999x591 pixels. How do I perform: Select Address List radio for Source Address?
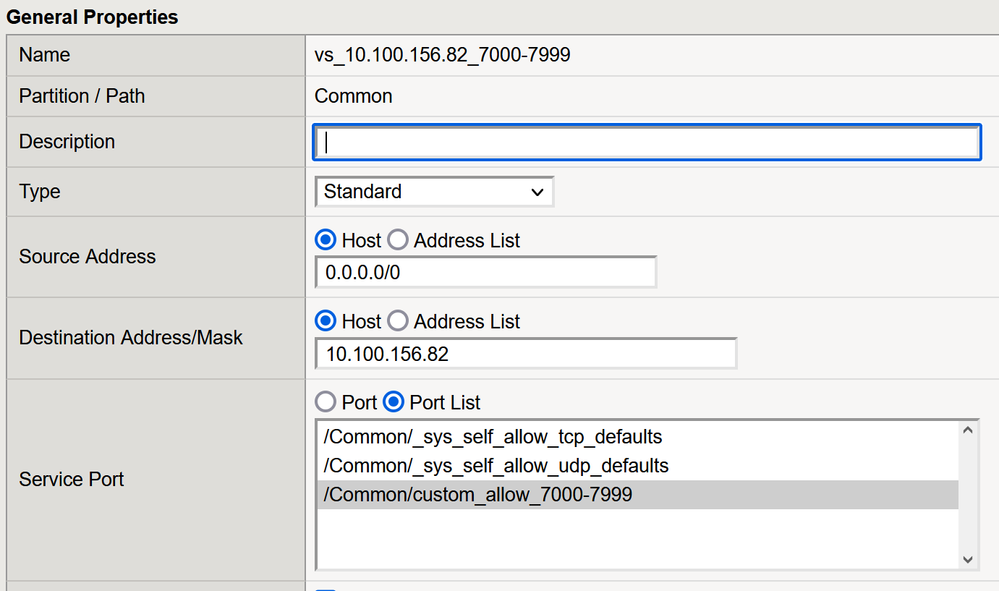398,241
